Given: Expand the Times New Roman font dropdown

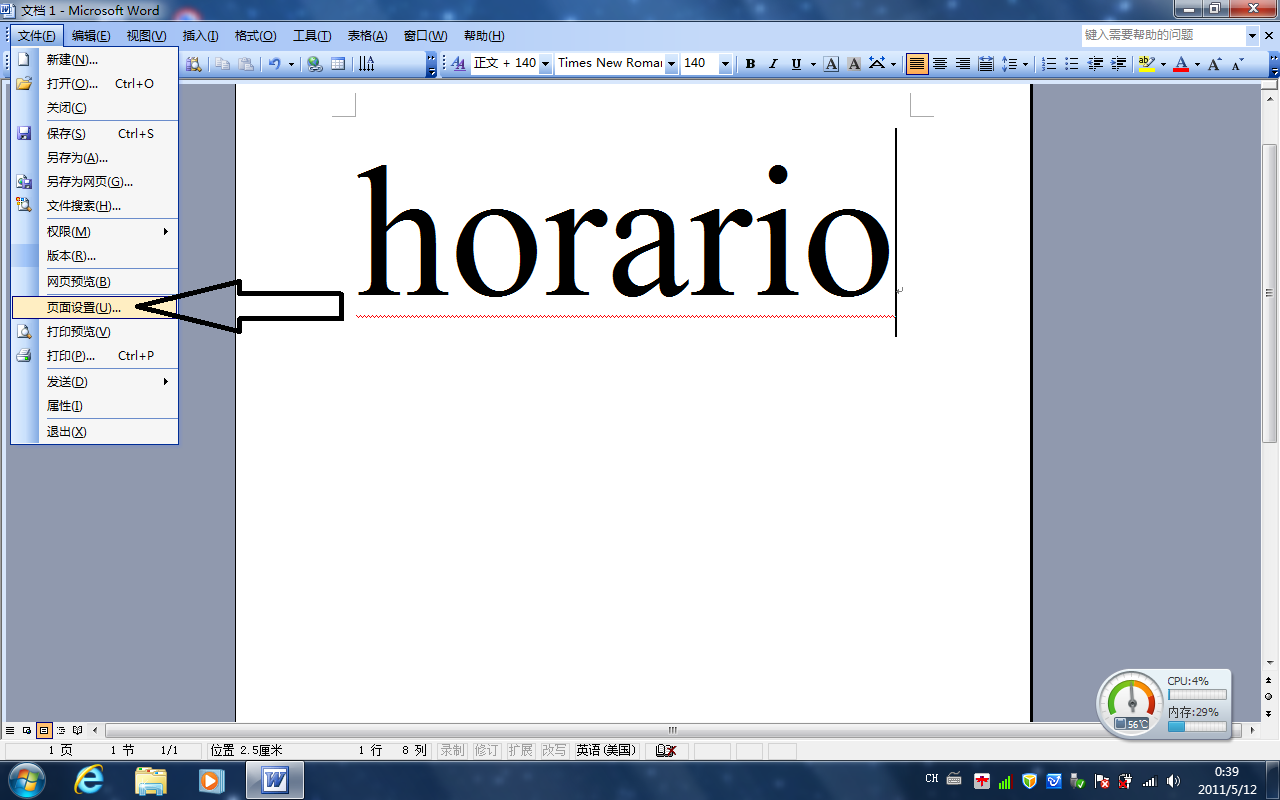Looking at the screenshot, I should [x=672, y=64].
